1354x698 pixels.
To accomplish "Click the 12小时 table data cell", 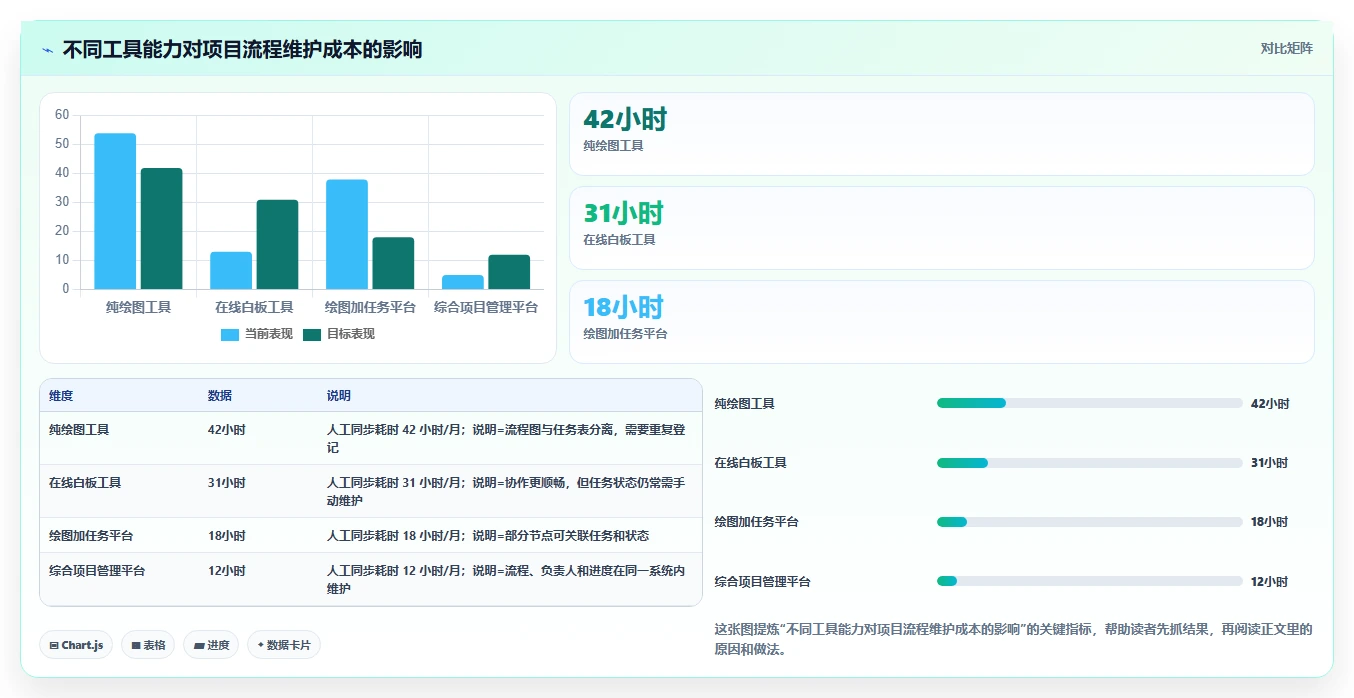I will (x=227, y=571).
